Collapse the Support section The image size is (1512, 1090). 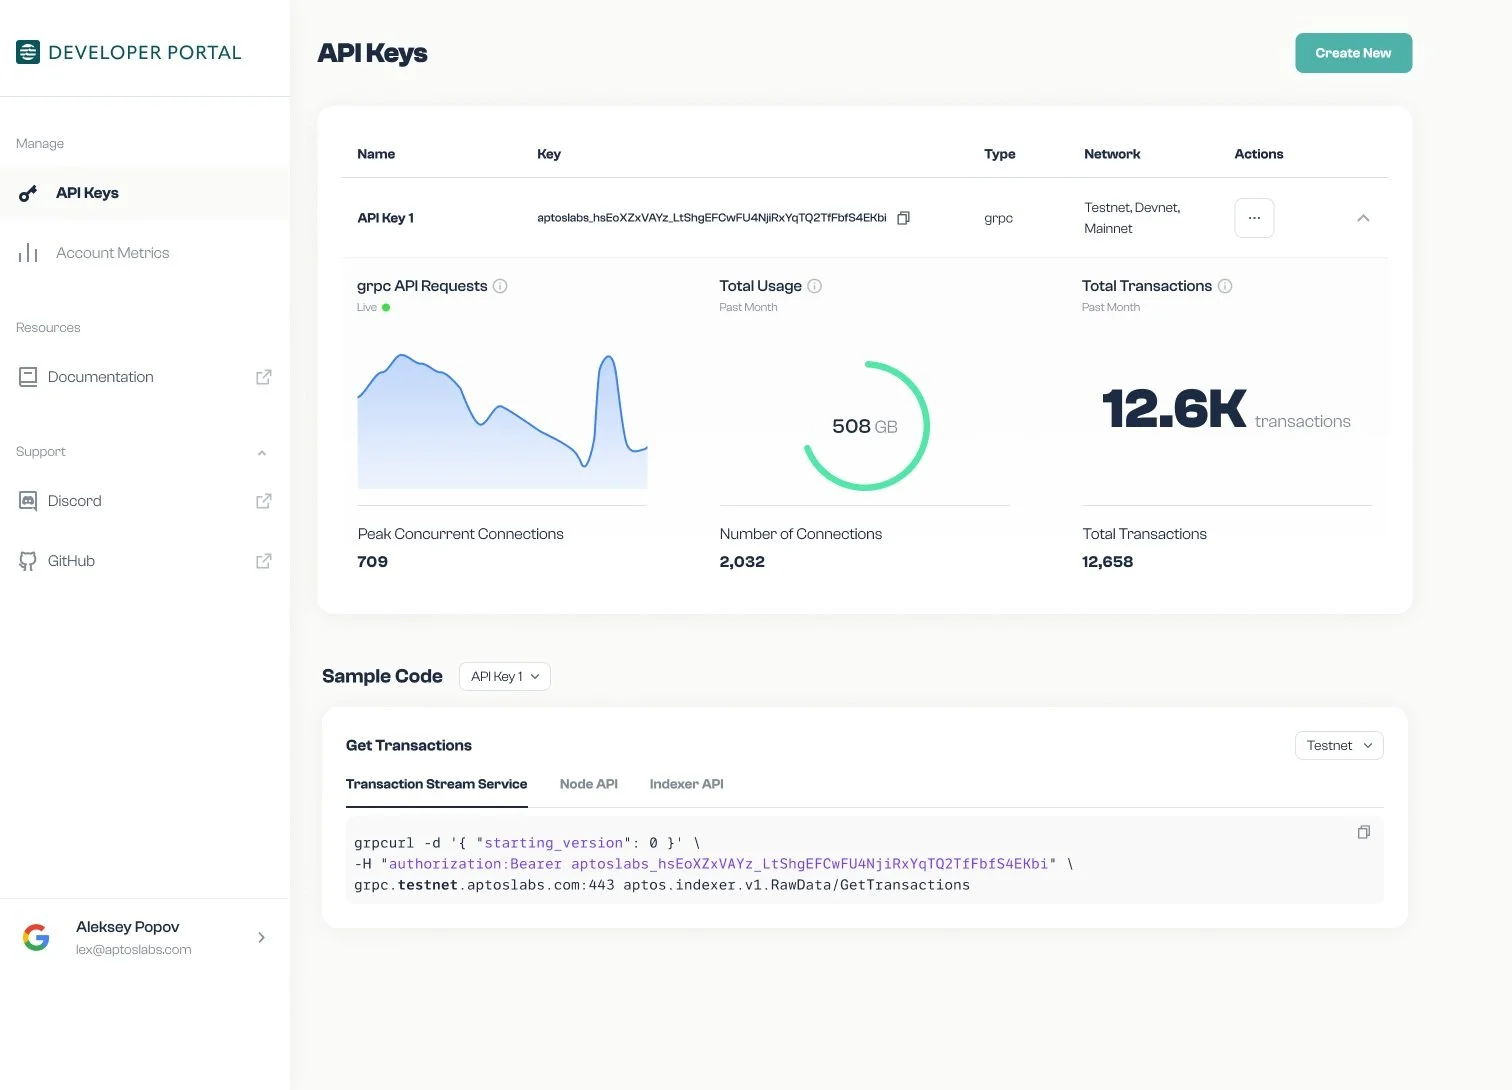(x=262, y=453)
